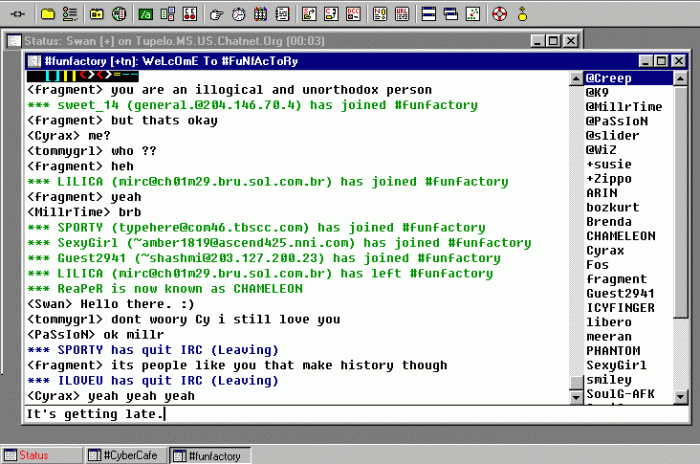The image size is (700, 464).
Task: Click the globe icon in toolbar
Action: click(118, 14)
